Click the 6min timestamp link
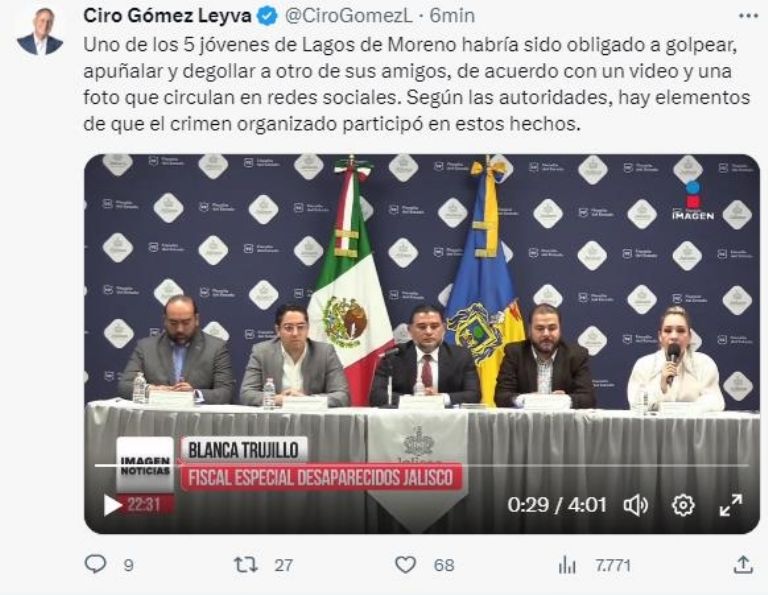 coord(452,16)
